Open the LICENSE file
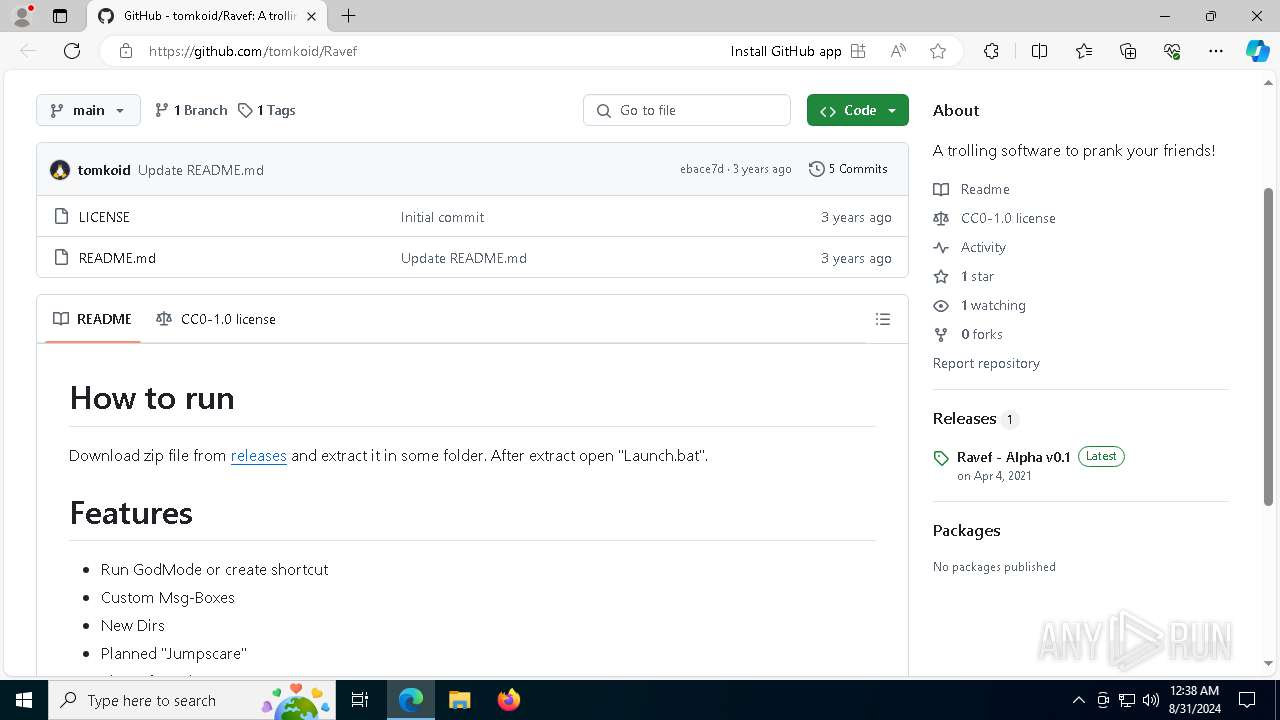This screenshot has height=720, width=1280. tap(104, 217)
